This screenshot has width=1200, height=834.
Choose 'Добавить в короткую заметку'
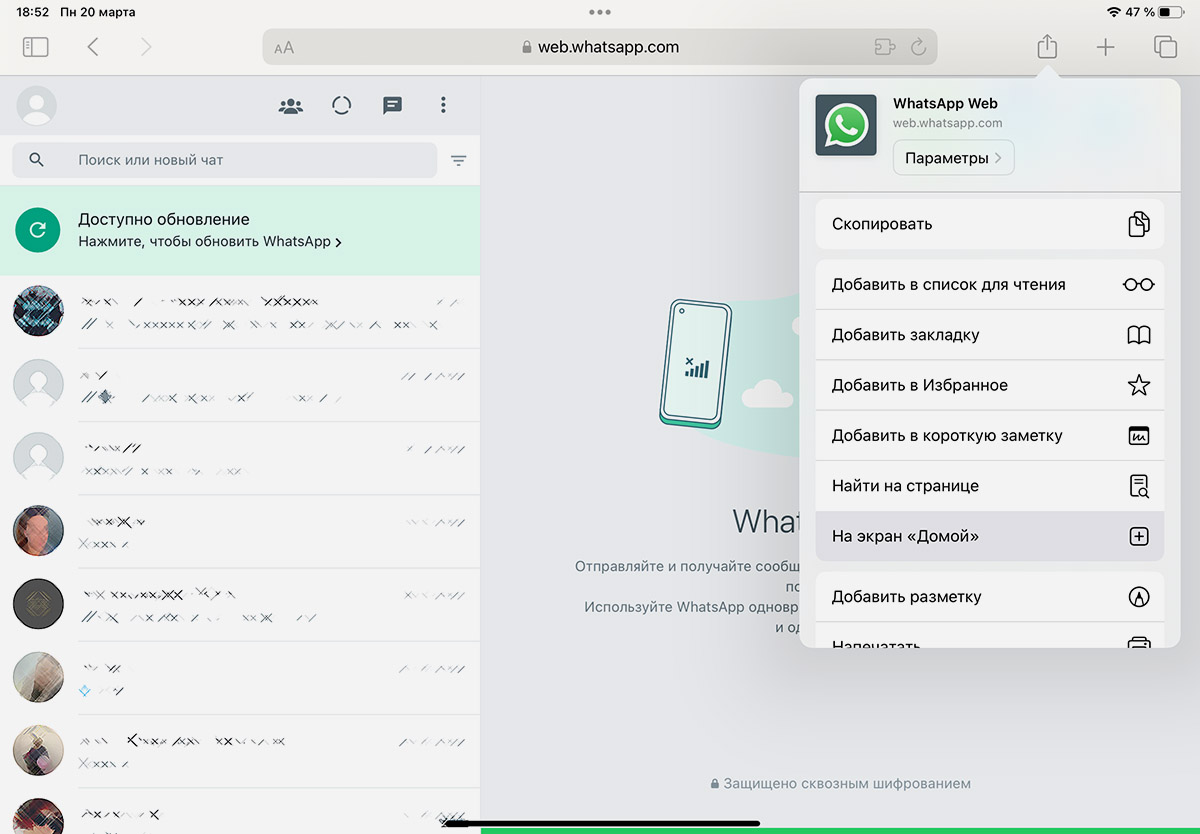tap(990, 436)
